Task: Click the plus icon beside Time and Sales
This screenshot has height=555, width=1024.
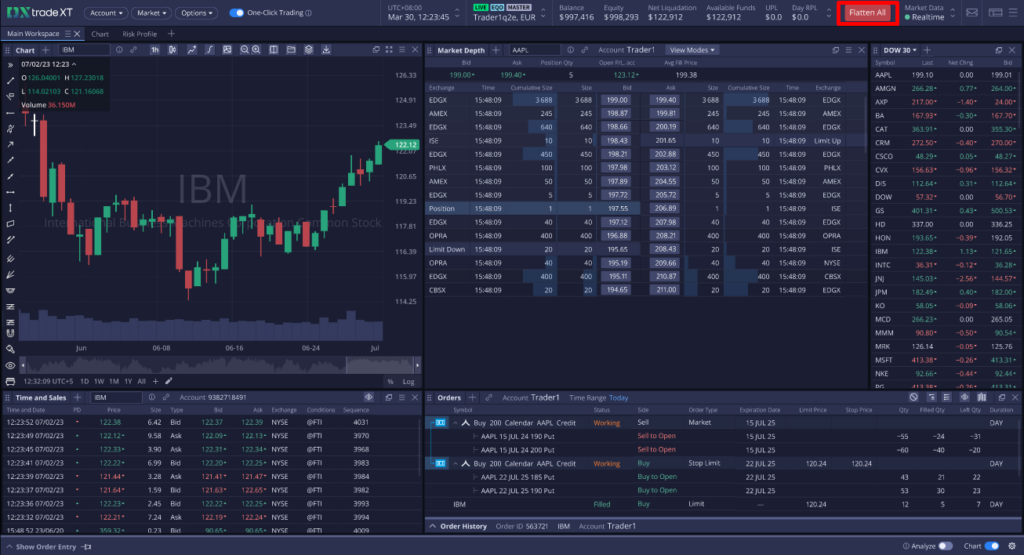Action: coord(77,397)
